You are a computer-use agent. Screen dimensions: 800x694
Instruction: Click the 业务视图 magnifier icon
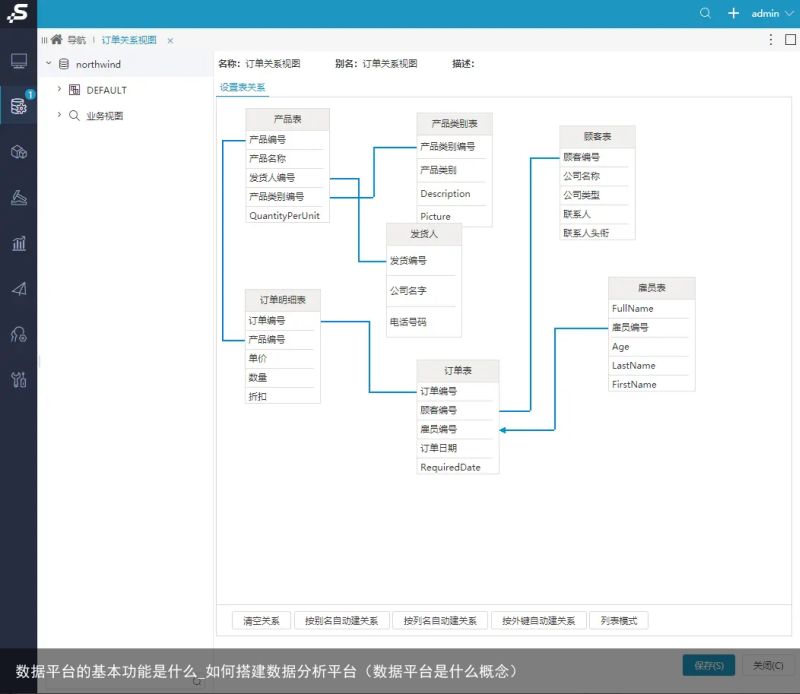74,115
